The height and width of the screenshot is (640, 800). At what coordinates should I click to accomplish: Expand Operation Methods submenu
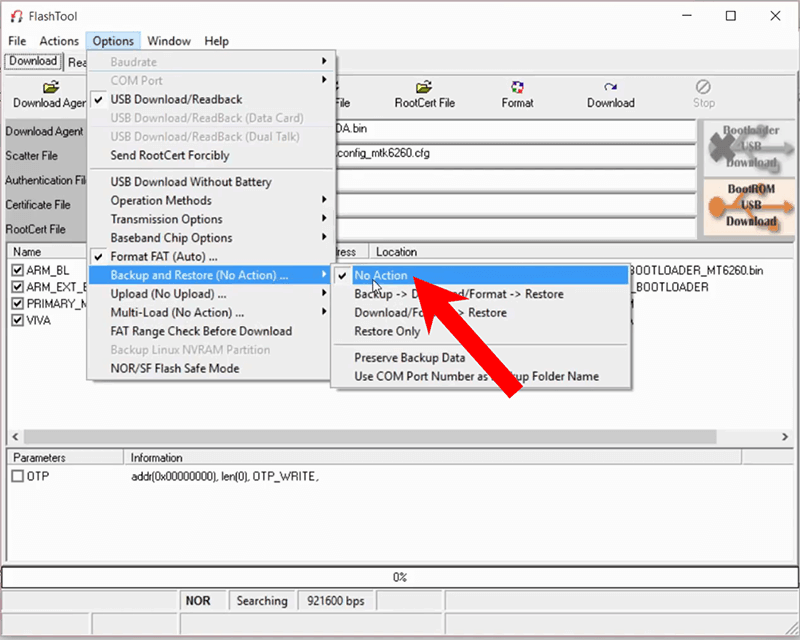[210, 201]
